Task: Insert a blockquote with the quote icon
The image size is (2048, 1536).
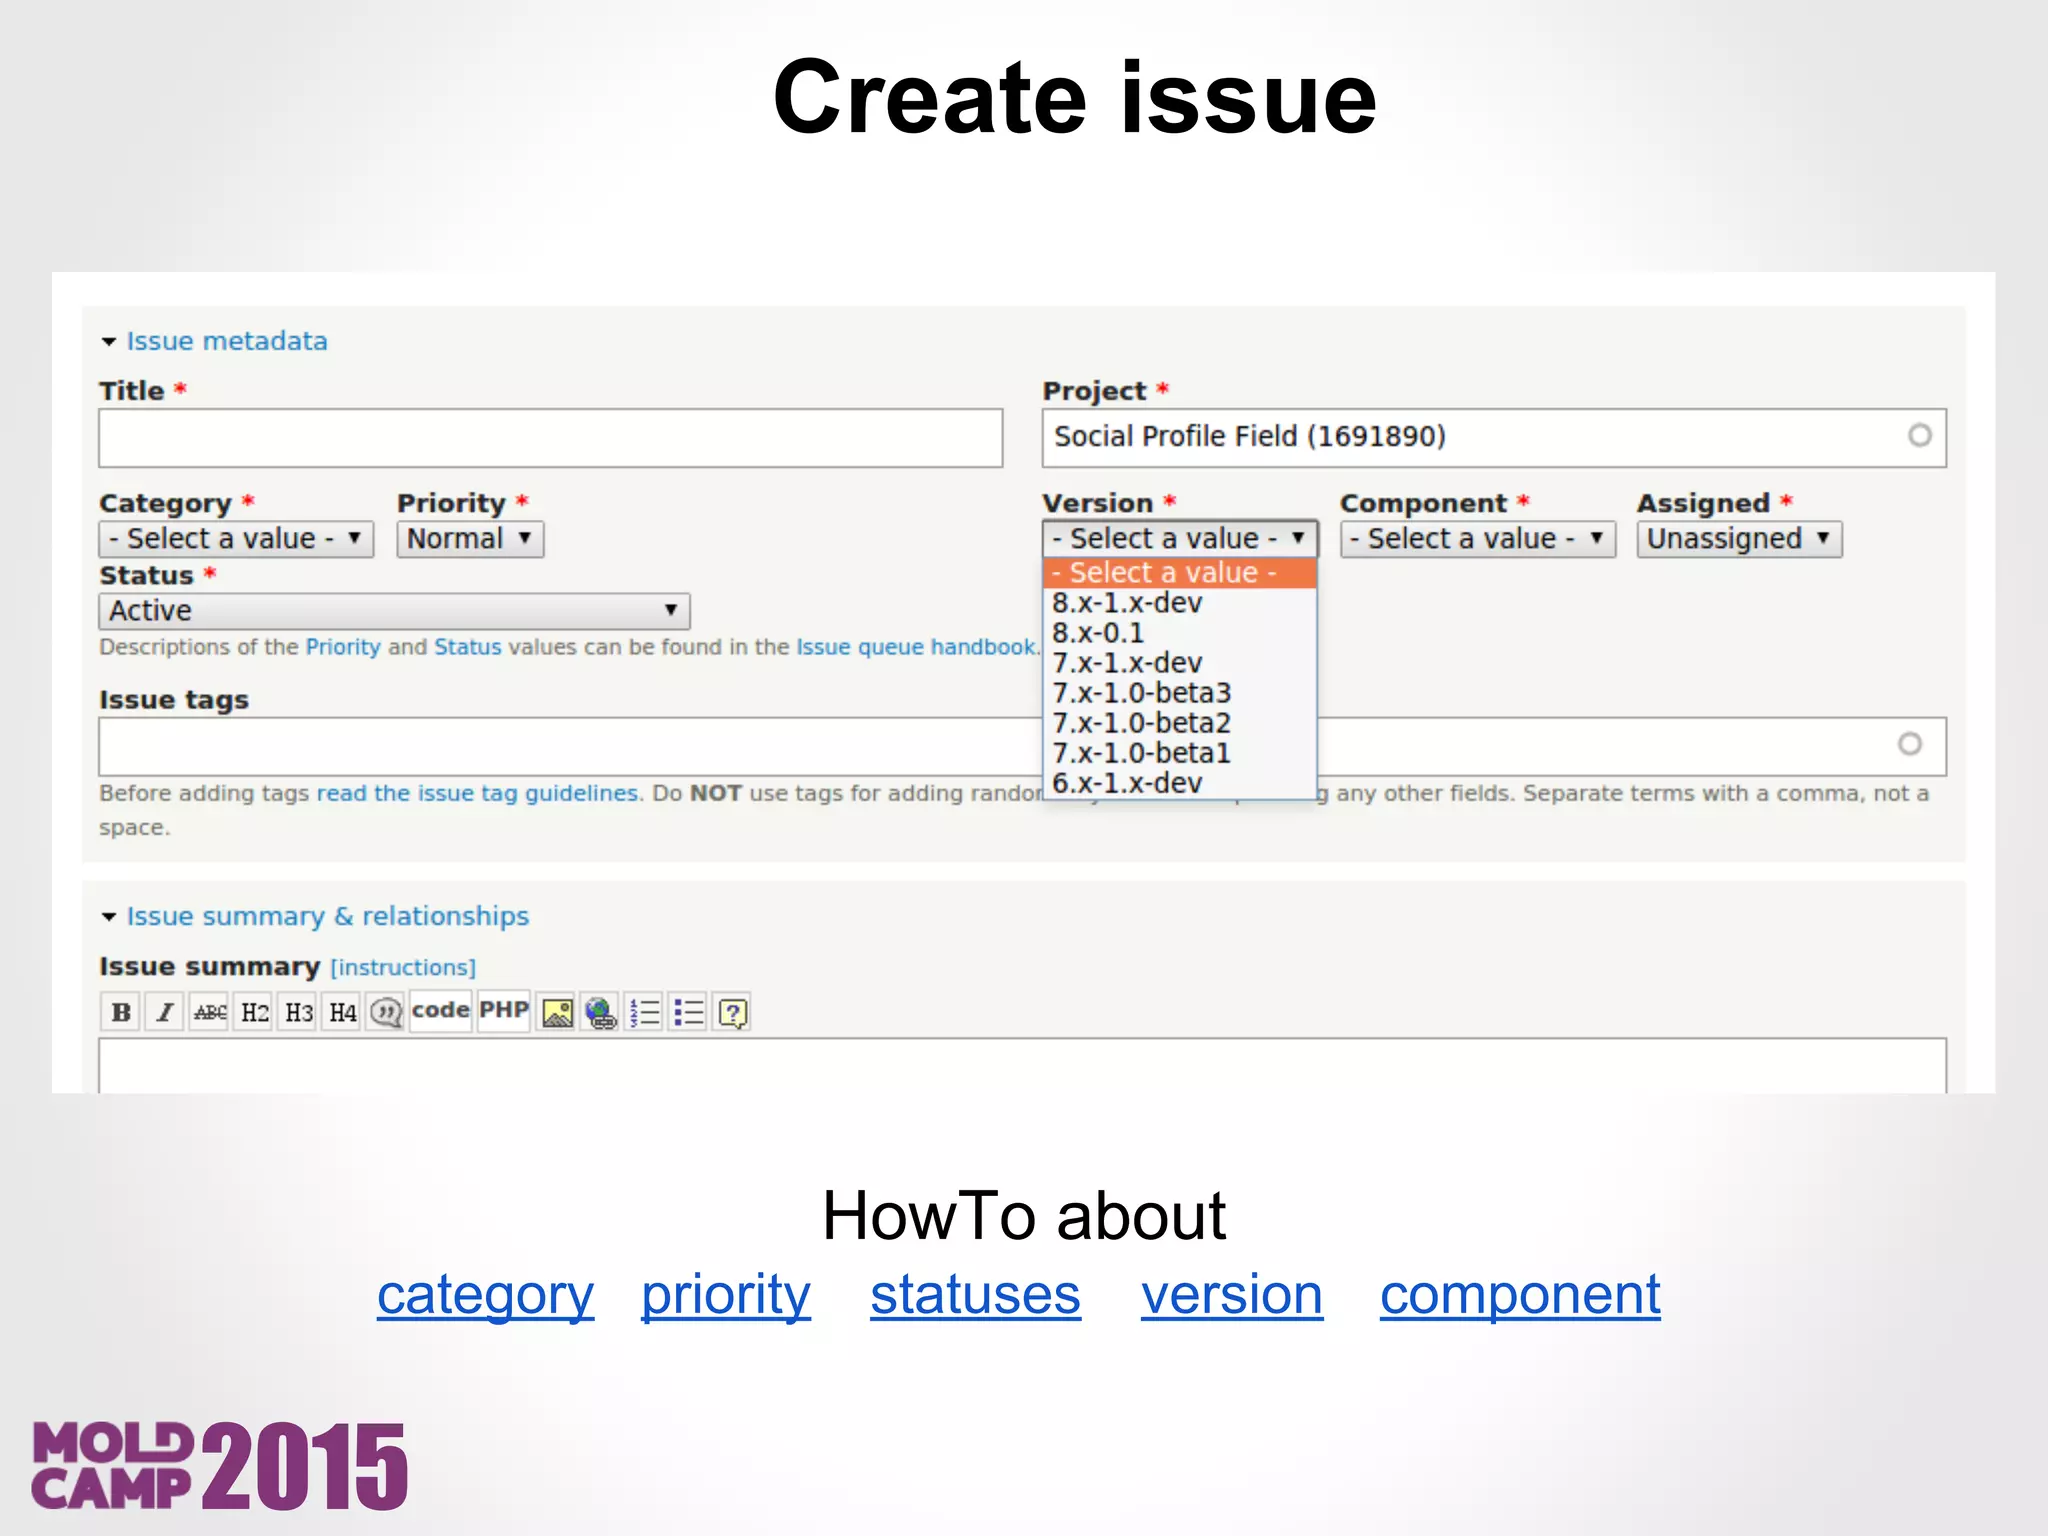Action: click(x=386, y=1012)
